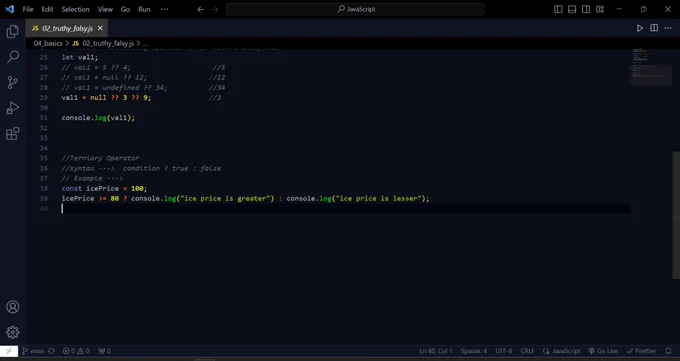Click the main branch indicator
This screenshot has height=361, width=680.
33,351
